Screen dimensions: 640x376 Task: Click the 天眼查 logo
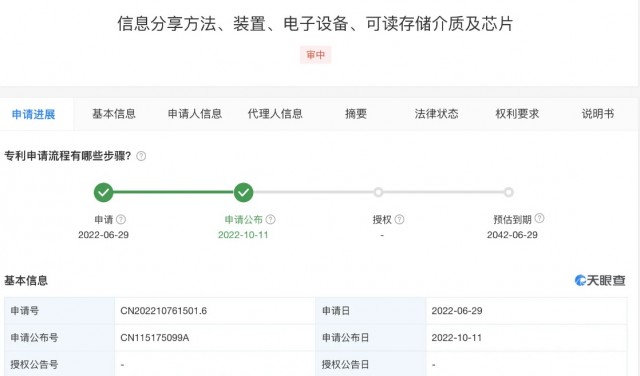pos(600,280)
